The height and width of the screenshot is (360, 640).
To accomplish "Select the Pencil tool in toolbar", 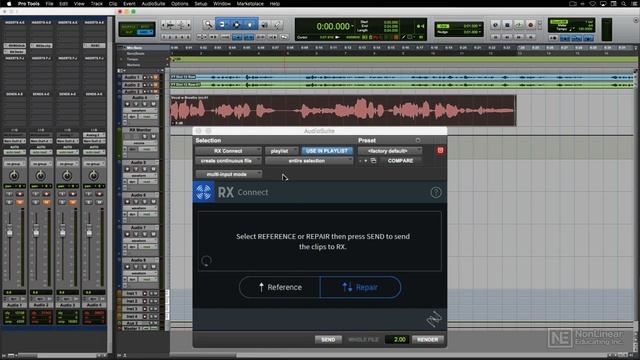I will coord(278,24).
